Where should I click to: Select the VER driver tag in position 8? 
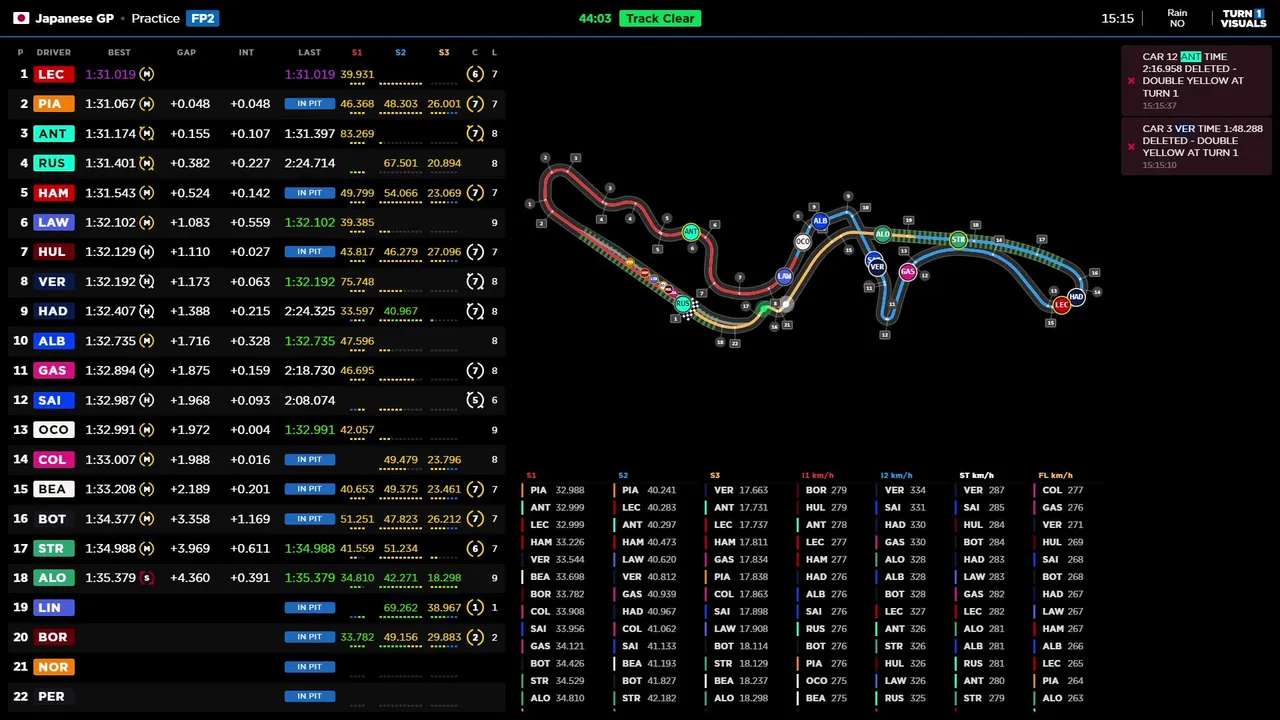(52, 282)
